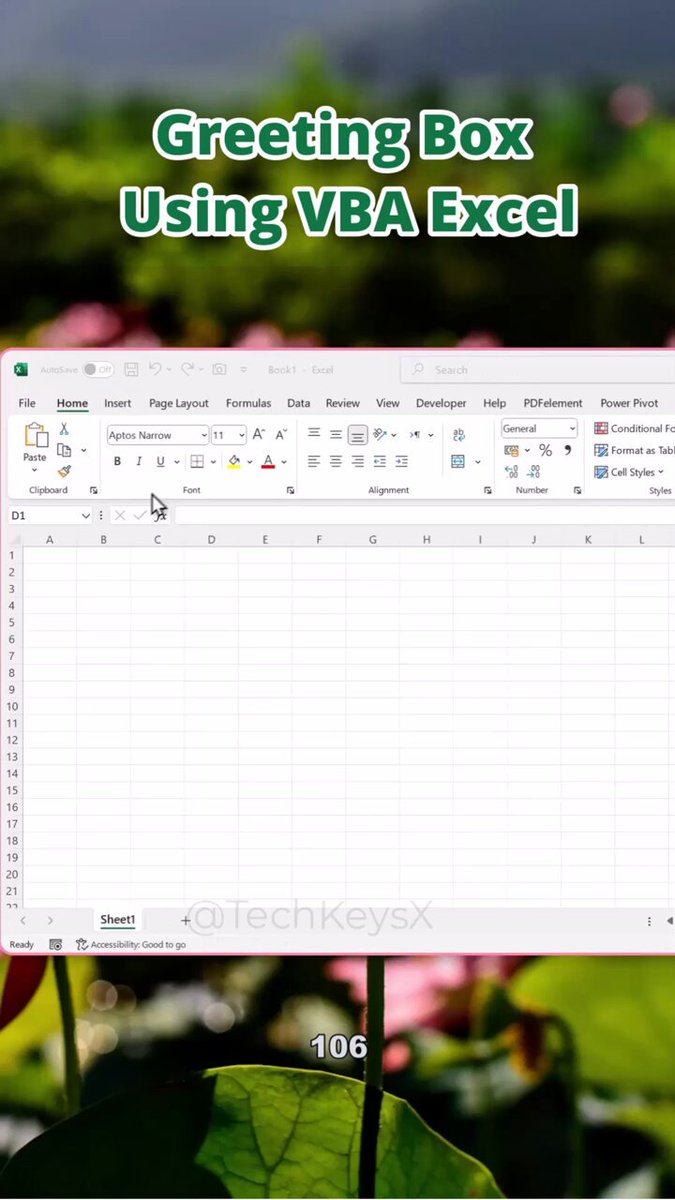The width and height of the screenshot is (675, 1200).
Task: Open the font size dropdown
Action: pos(241,435)
